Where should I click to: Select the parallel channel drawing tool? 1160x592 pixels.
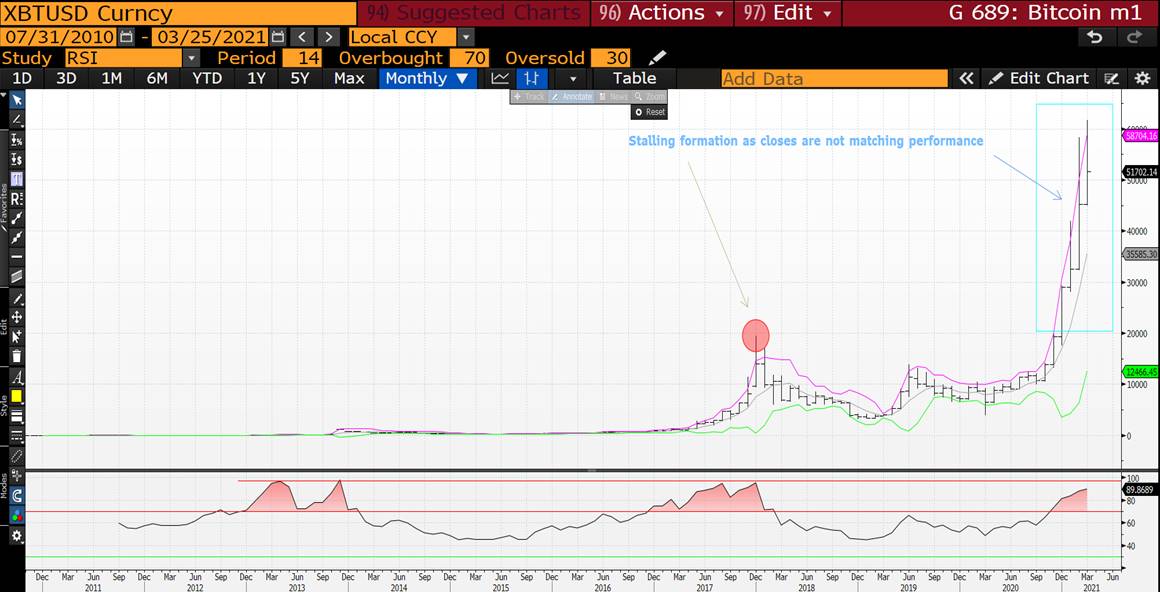[x=16, y=276]
